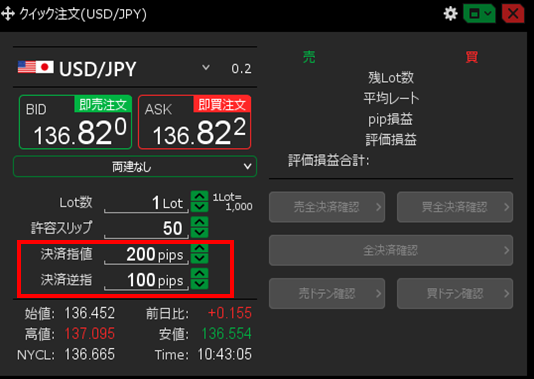This screenshot has height=379, width=534.
Task: Decrease 決済逆指 pips with the down arrow
Action: tap(200, 284)
